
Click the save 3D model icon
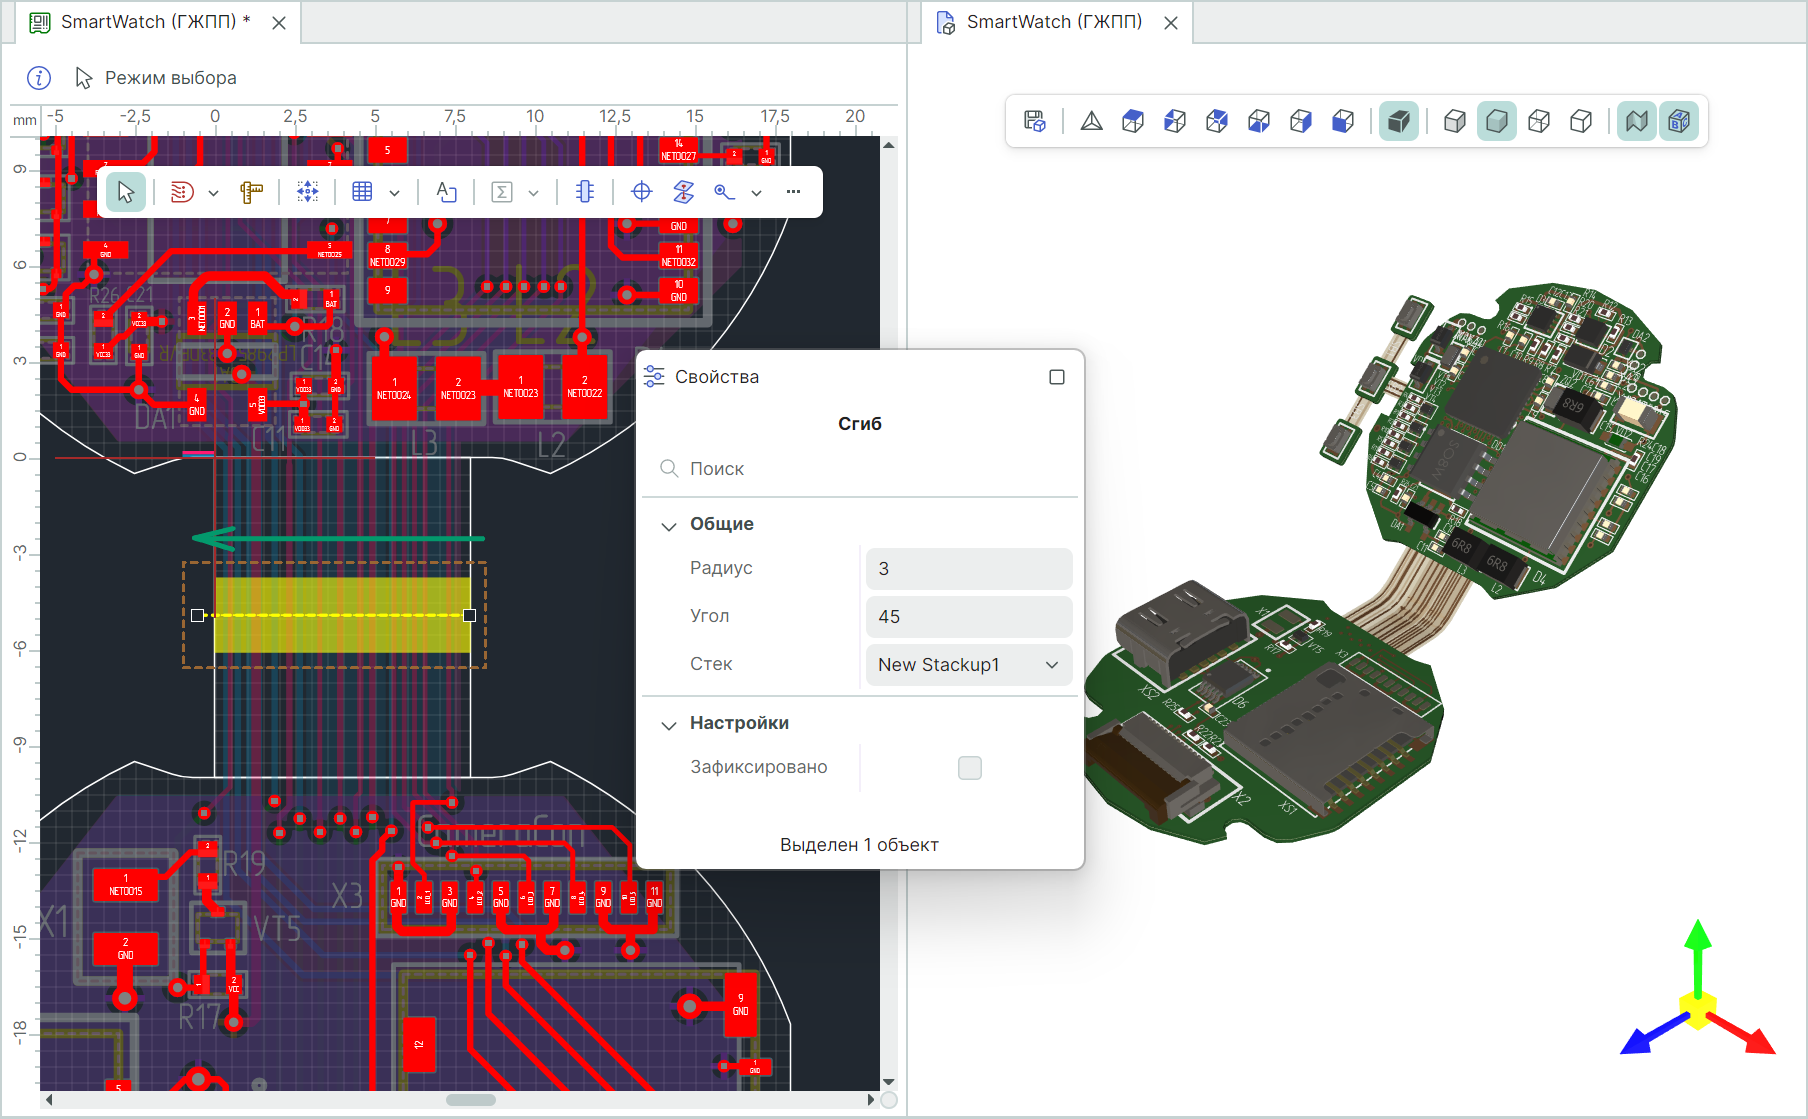(x=1035, y=121)
